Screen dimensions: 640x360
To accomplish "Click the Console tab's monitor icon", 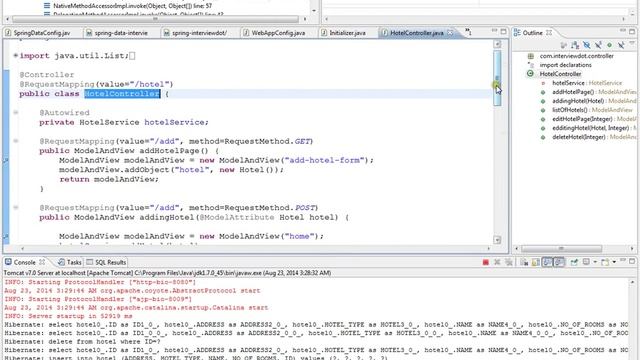I will tap(8, 262).
